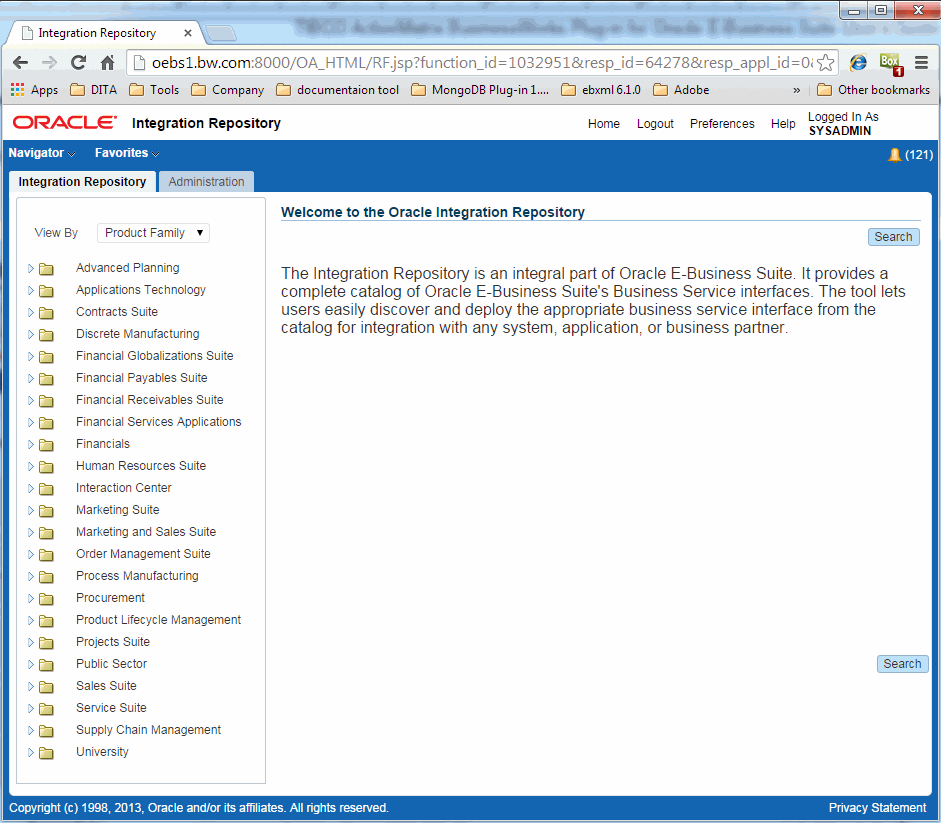Expand Applications Technology tree node

click(x=31, y=291)
